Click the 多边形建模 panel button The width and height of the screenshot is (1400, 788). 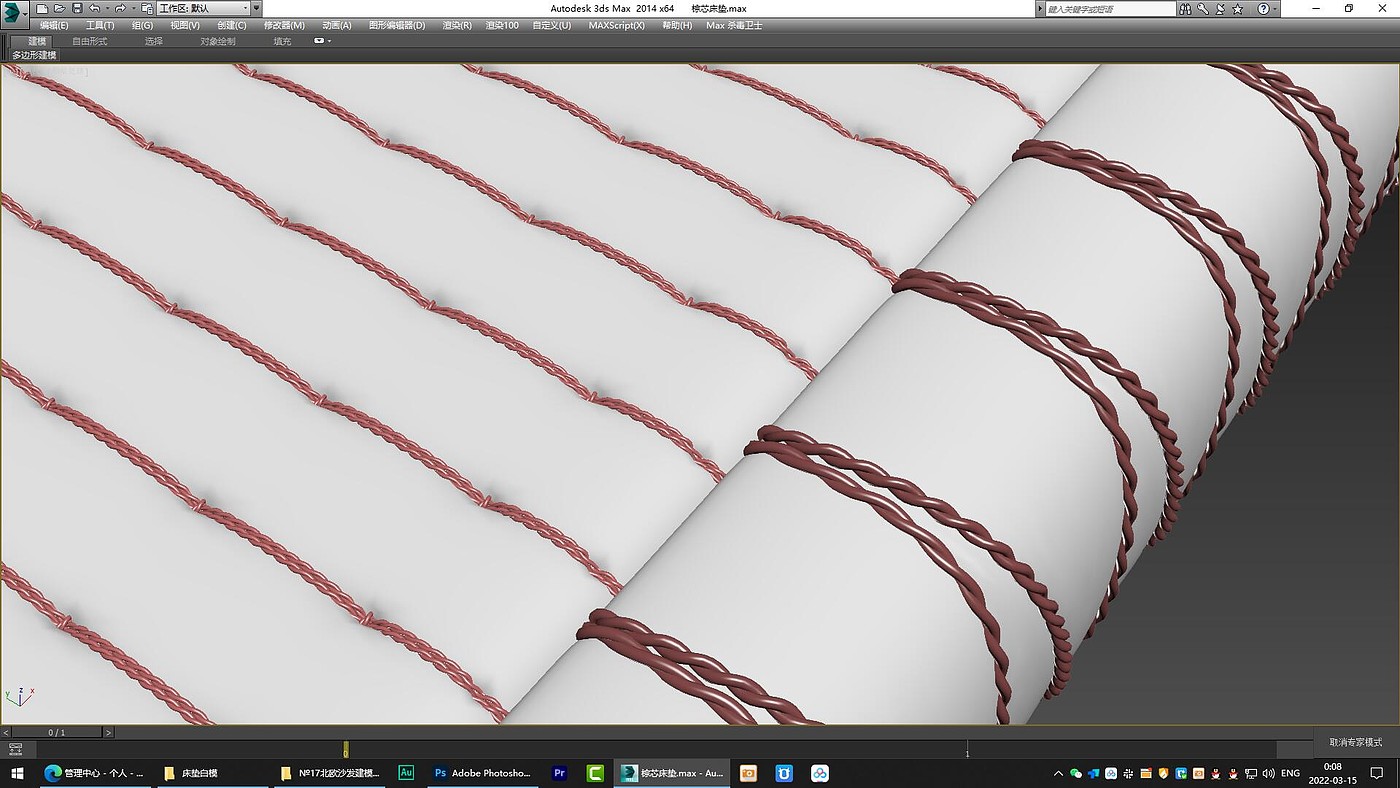coord(34,55)
